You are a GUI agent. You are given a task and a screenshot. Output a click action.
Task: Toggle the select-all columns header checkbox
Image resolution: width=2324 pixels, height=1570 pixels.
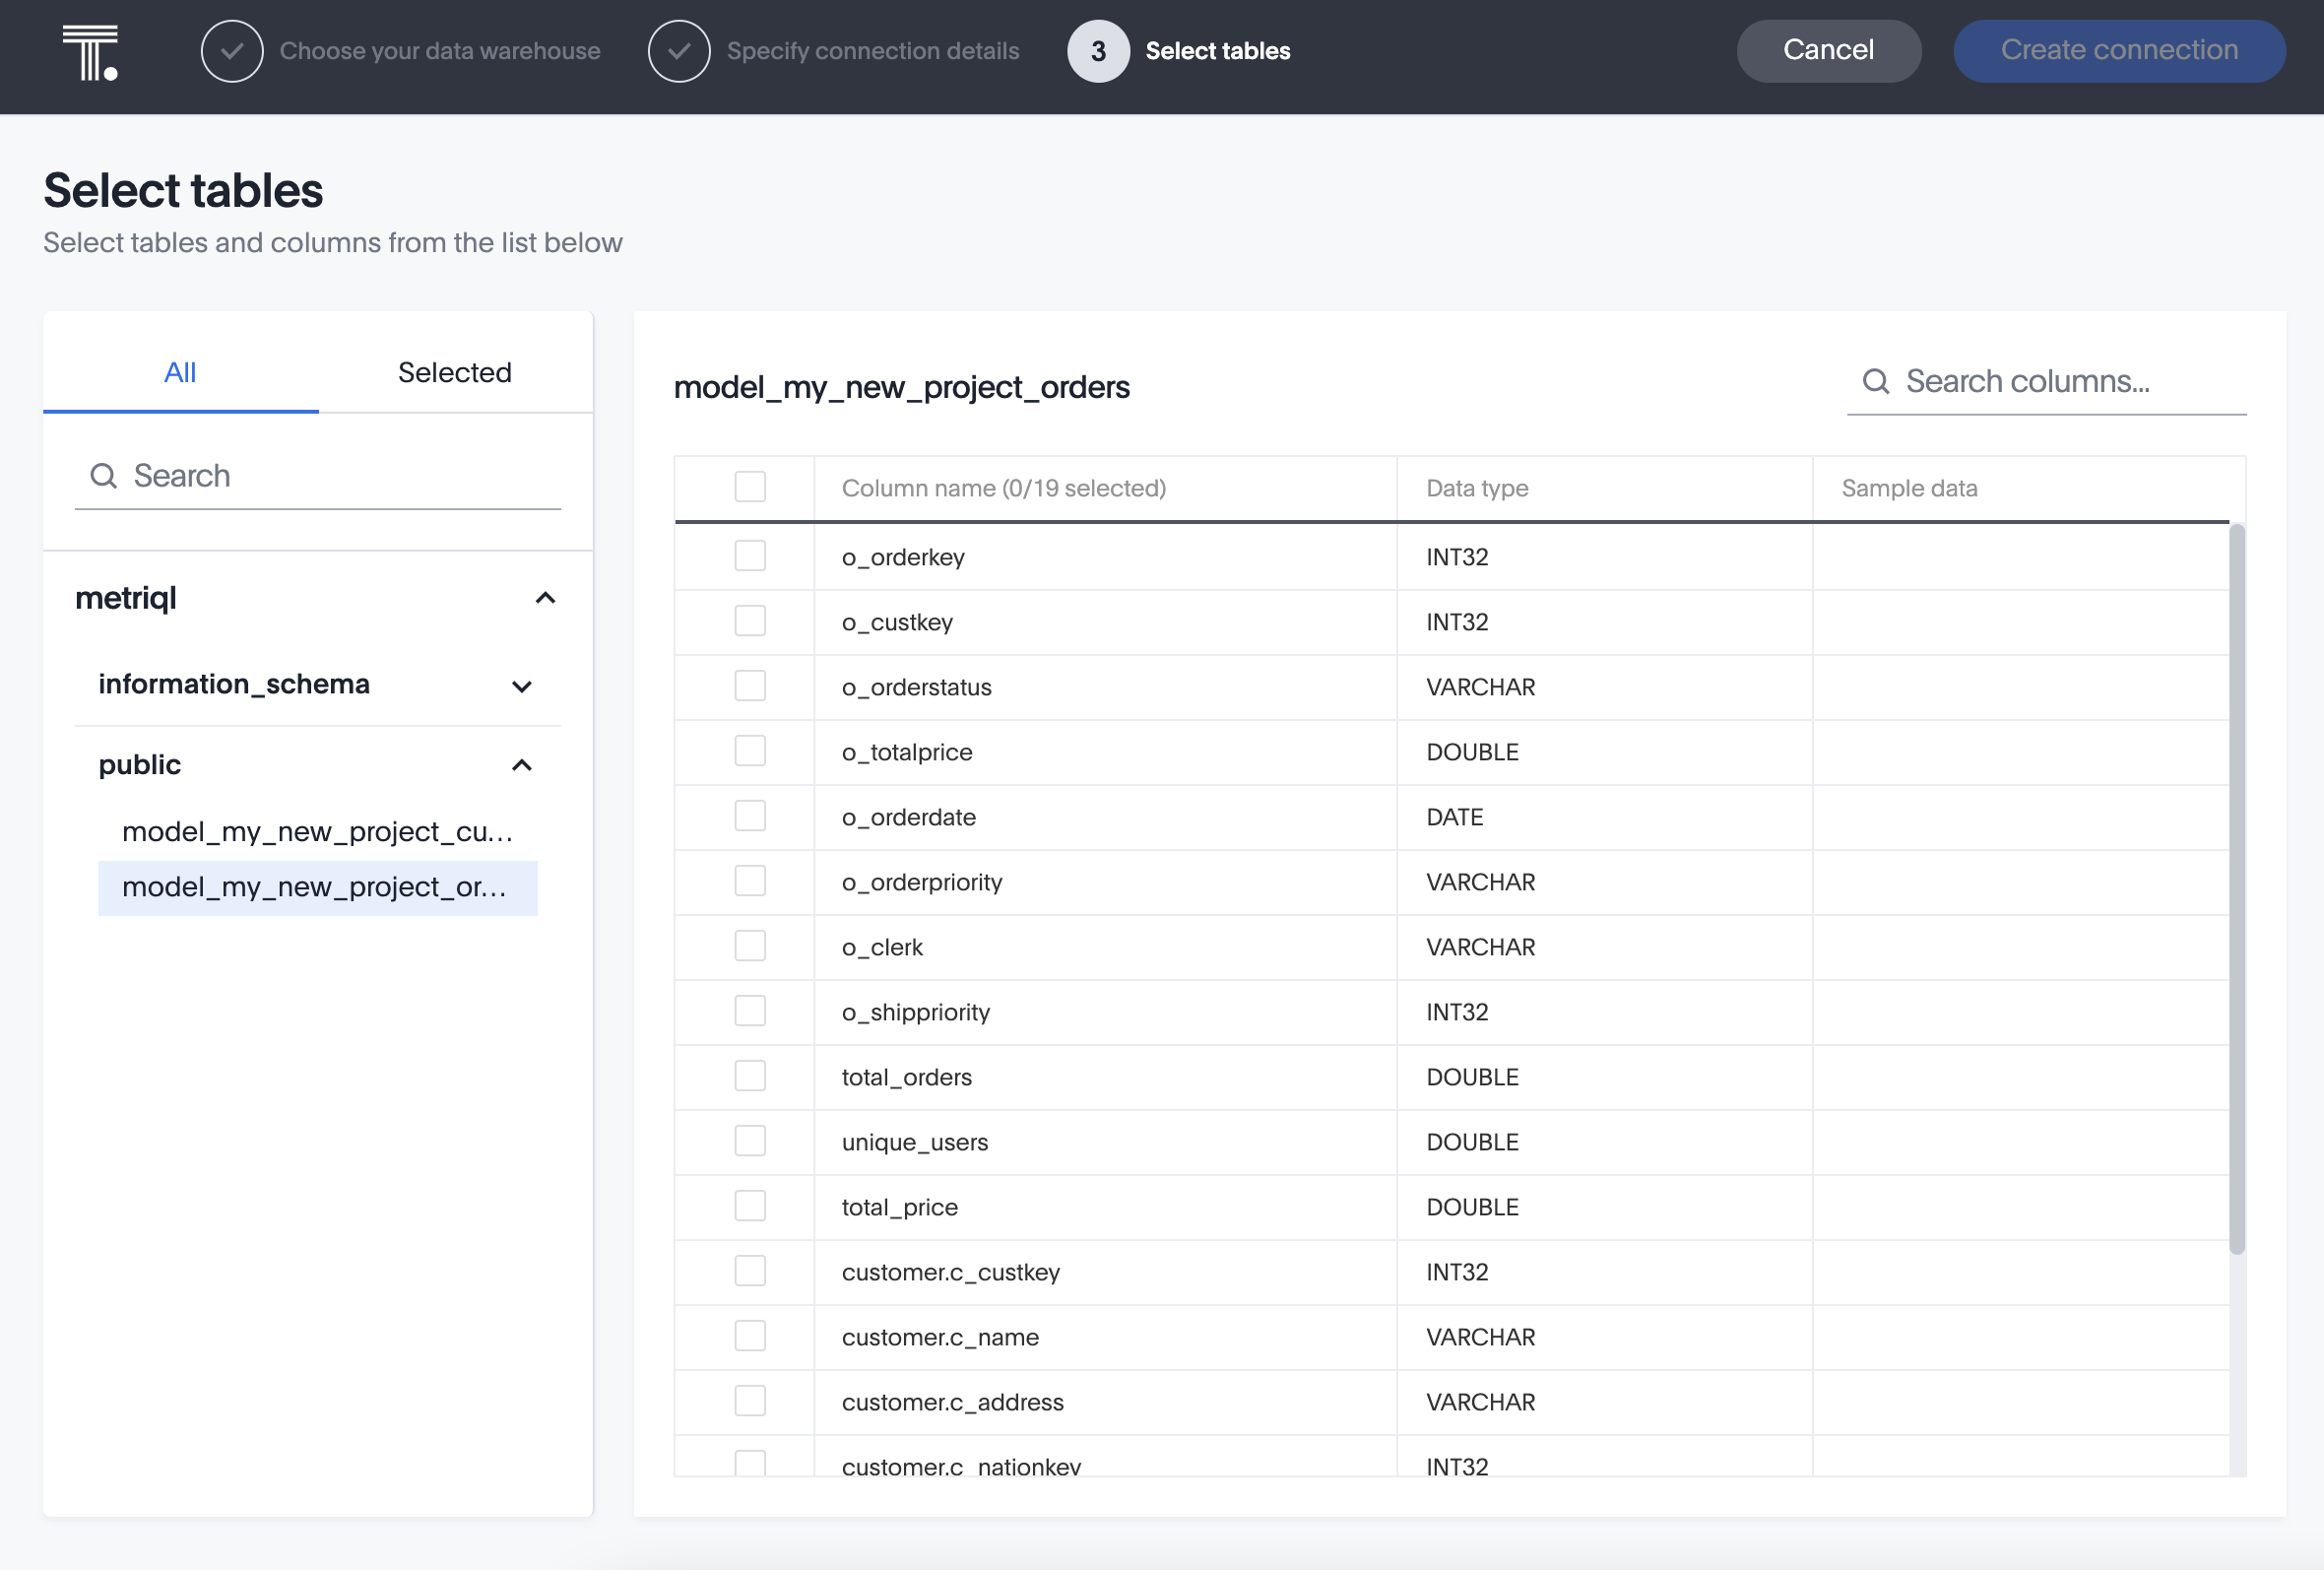tap(750, 487)
